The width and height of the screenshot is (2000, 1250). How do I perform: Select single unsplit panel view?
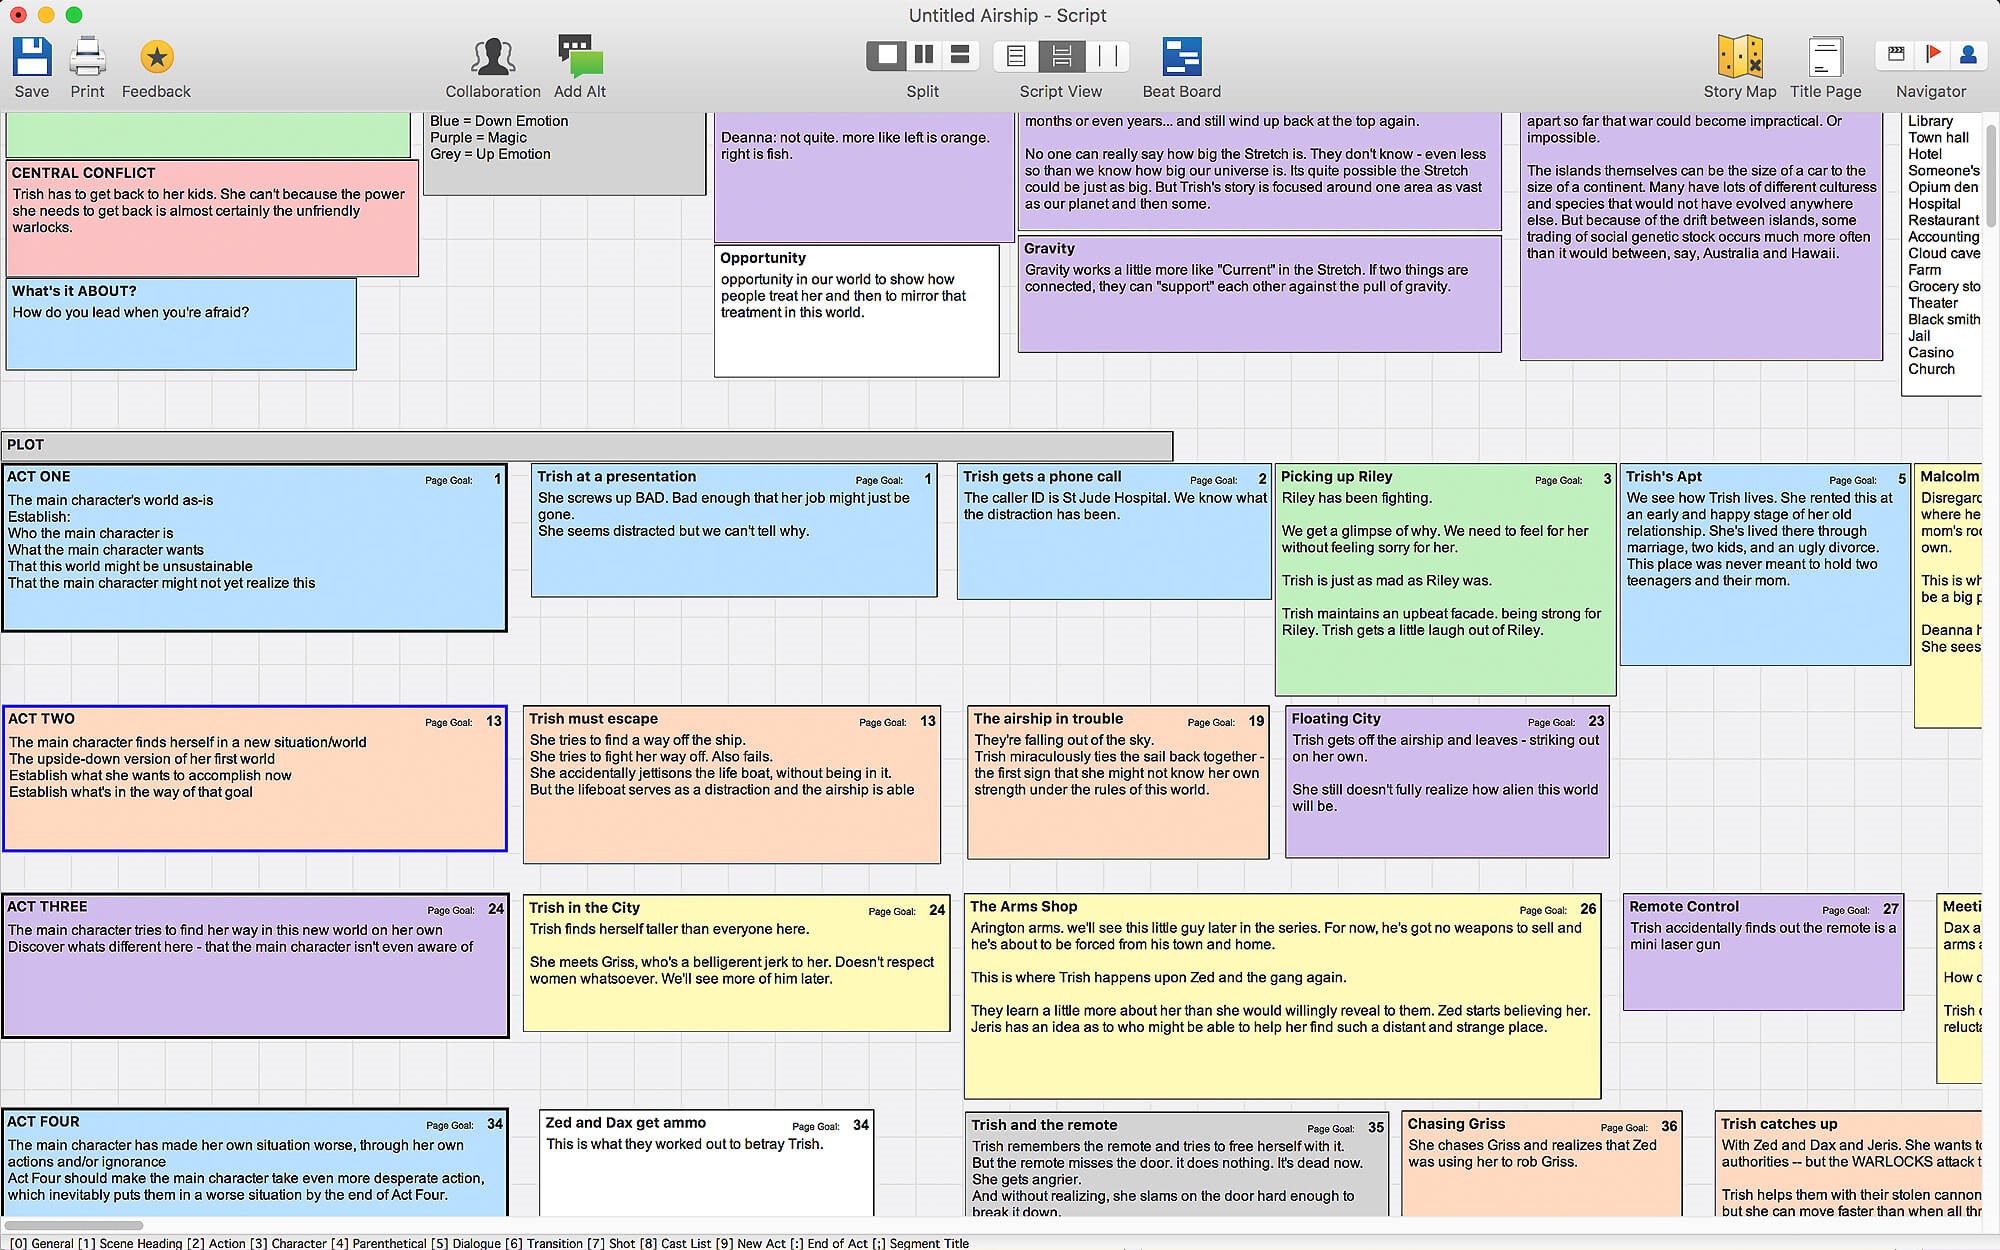point(887,55)
